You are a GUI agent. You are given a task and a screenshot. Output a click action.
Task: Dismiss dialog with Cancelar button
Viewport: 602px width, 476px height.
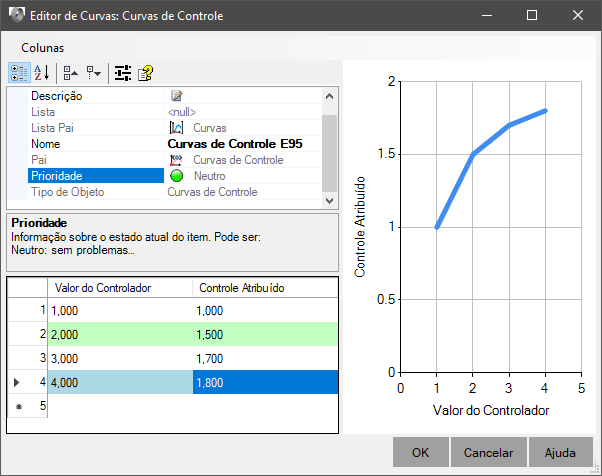pos(488,452)
